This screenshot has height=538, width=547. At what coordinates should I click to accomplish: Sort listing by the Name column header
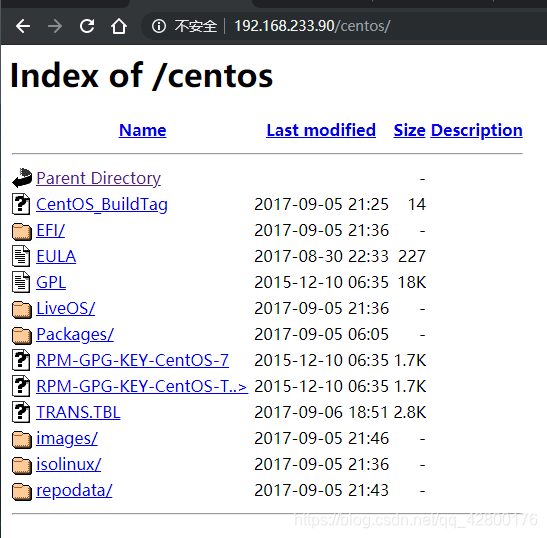click(x=142, y=130)
